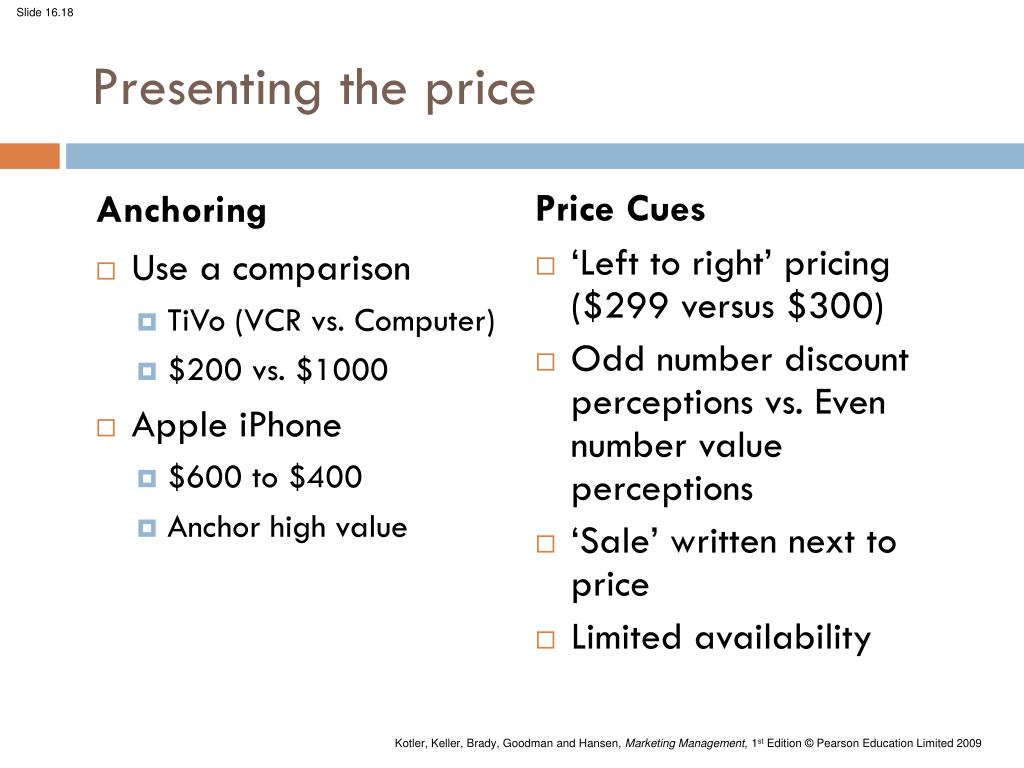Click the square bullet beside 'Sale' written next
1024x768 pixels.
[545, 543]
